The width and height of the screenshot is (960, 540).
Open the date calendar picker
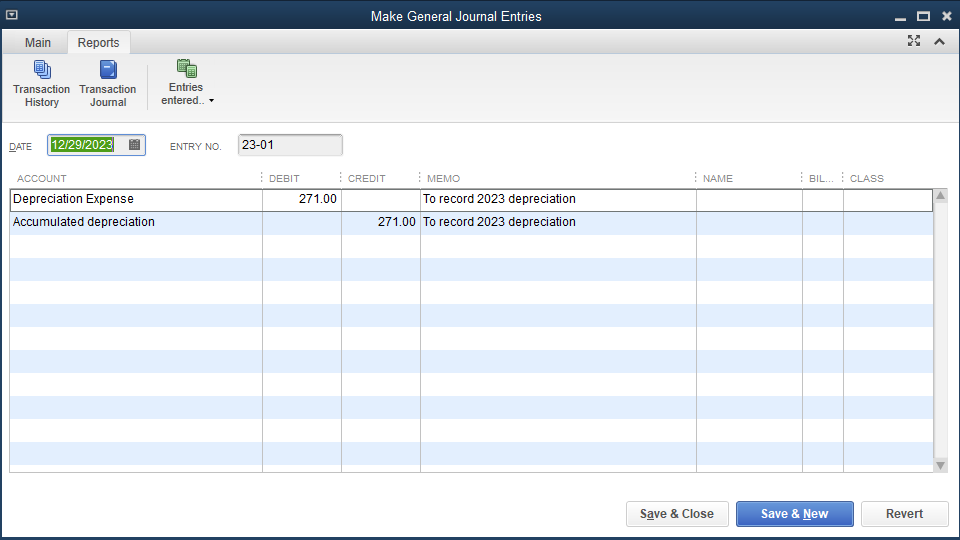[135, 144]
